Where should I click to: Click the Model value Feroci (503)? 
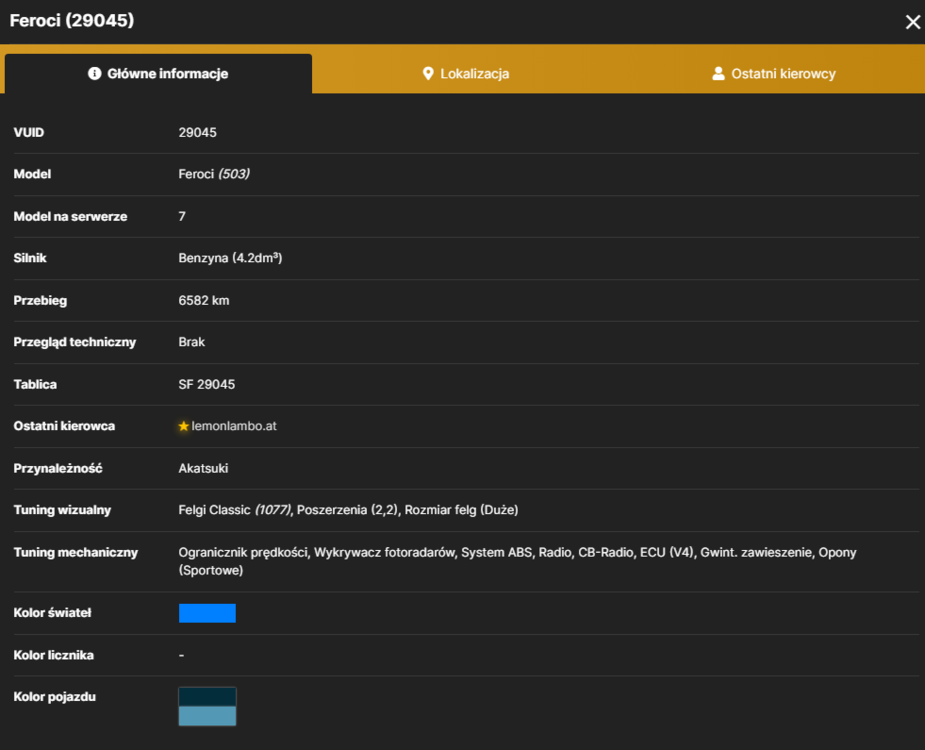pos(214,174)
